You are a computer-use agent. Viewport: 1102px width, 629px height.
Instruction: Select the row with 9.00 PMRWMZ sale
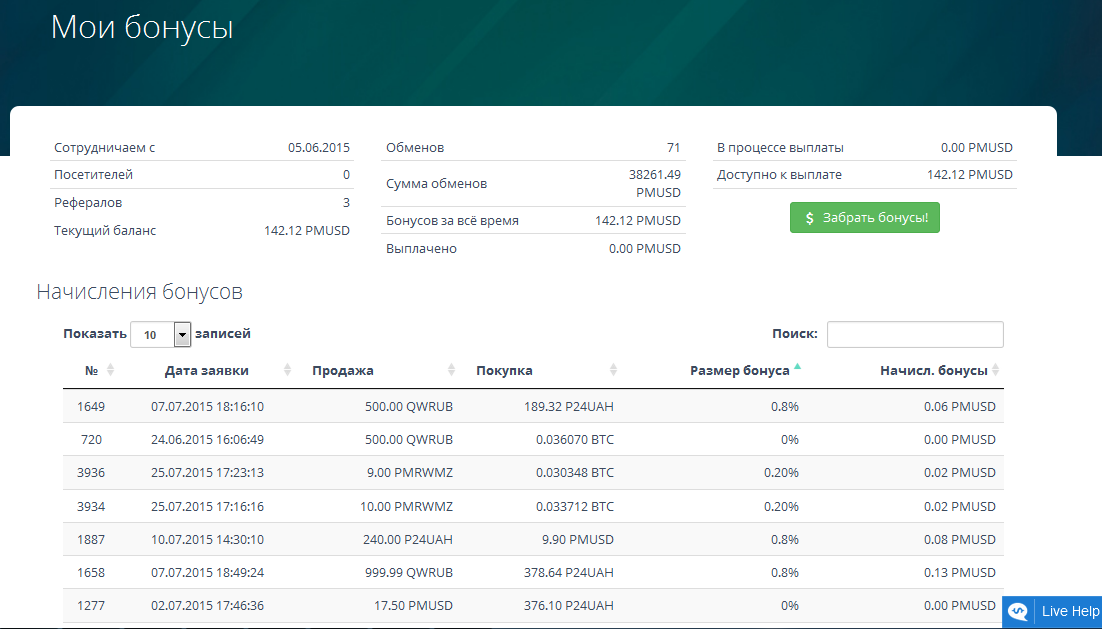(406, 473)
